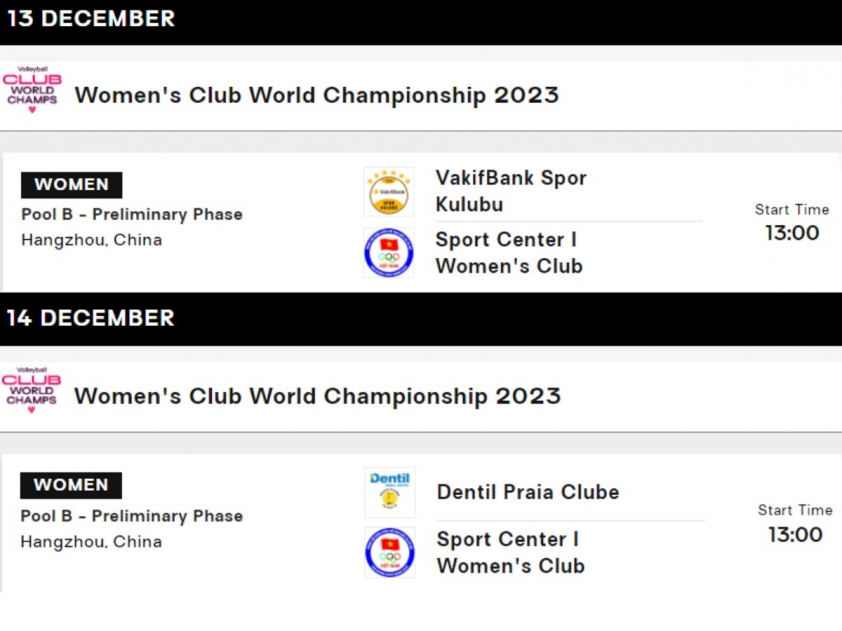
Task: Click the Sport Center I crest in the 14 December match
Action: (390, 553)
